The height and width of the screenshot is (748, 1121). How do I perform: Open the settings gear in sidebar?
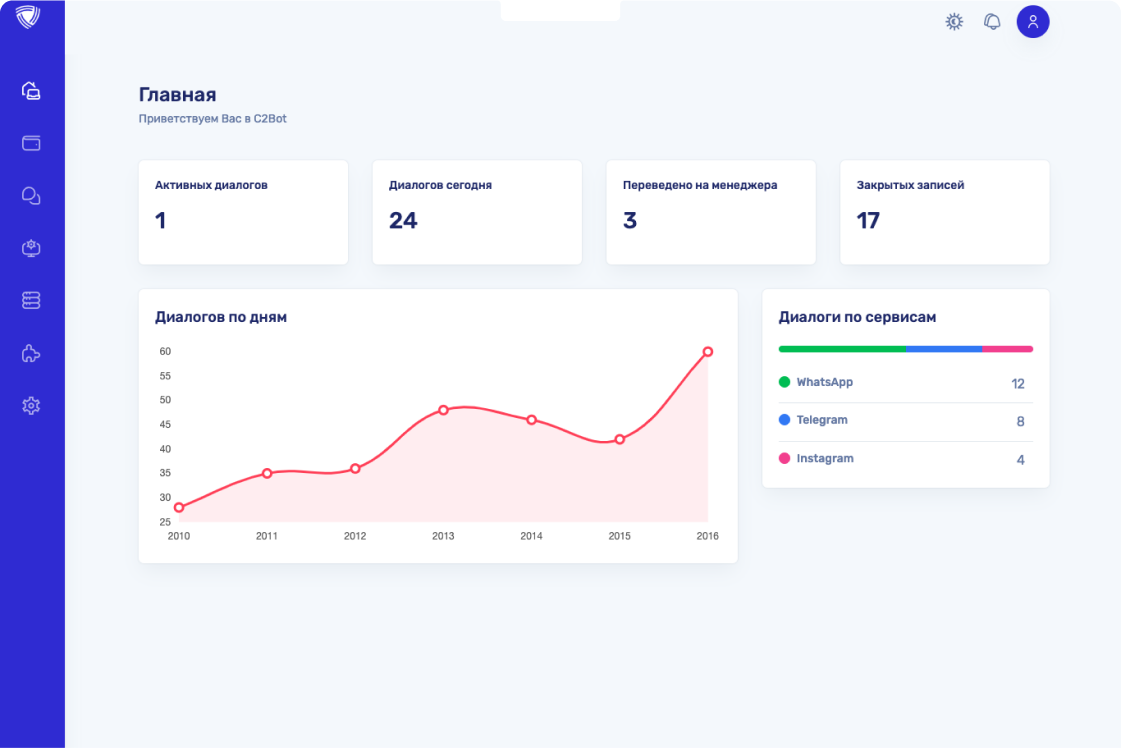tap(31, 405)
